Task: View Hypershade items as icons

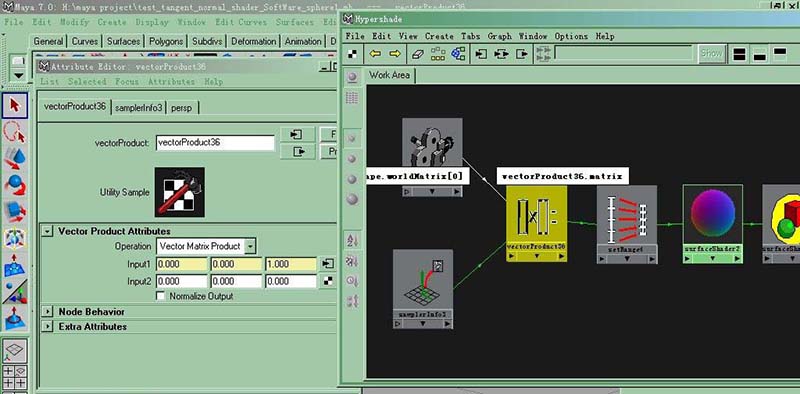Action: 352,77
